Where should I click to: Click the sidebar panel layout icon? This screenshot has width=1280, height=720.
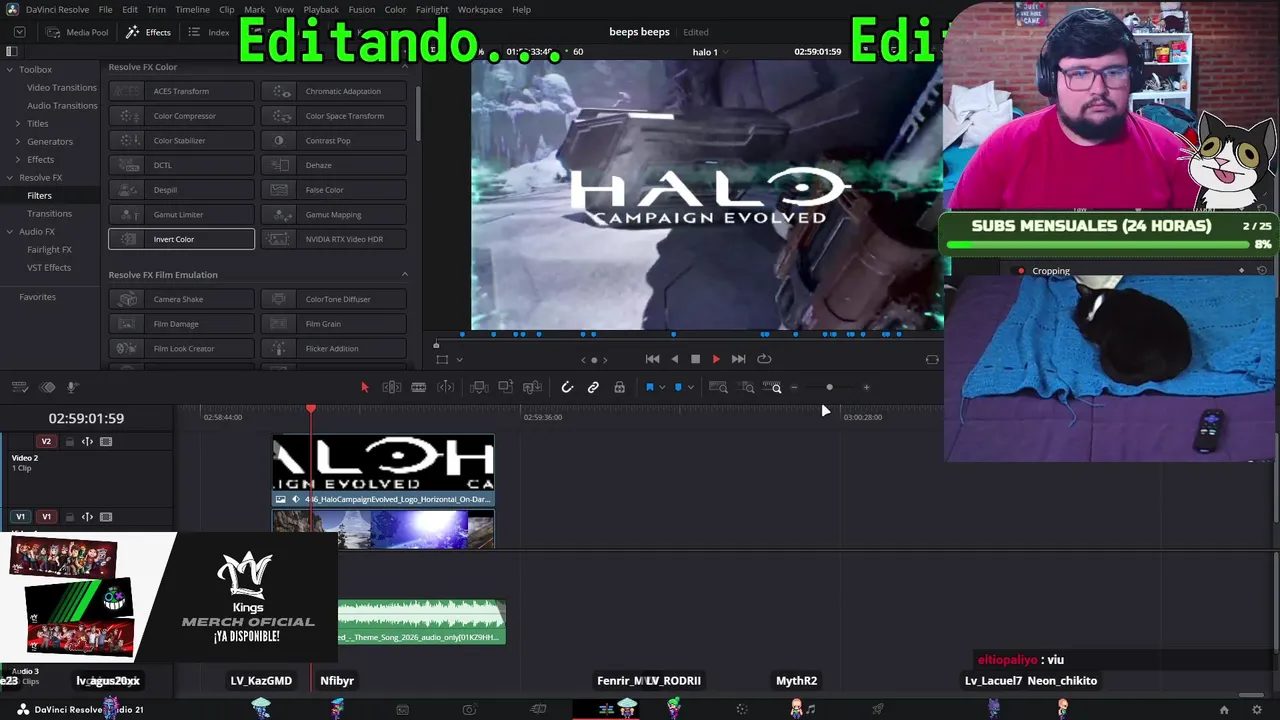[x=12, y=51]
